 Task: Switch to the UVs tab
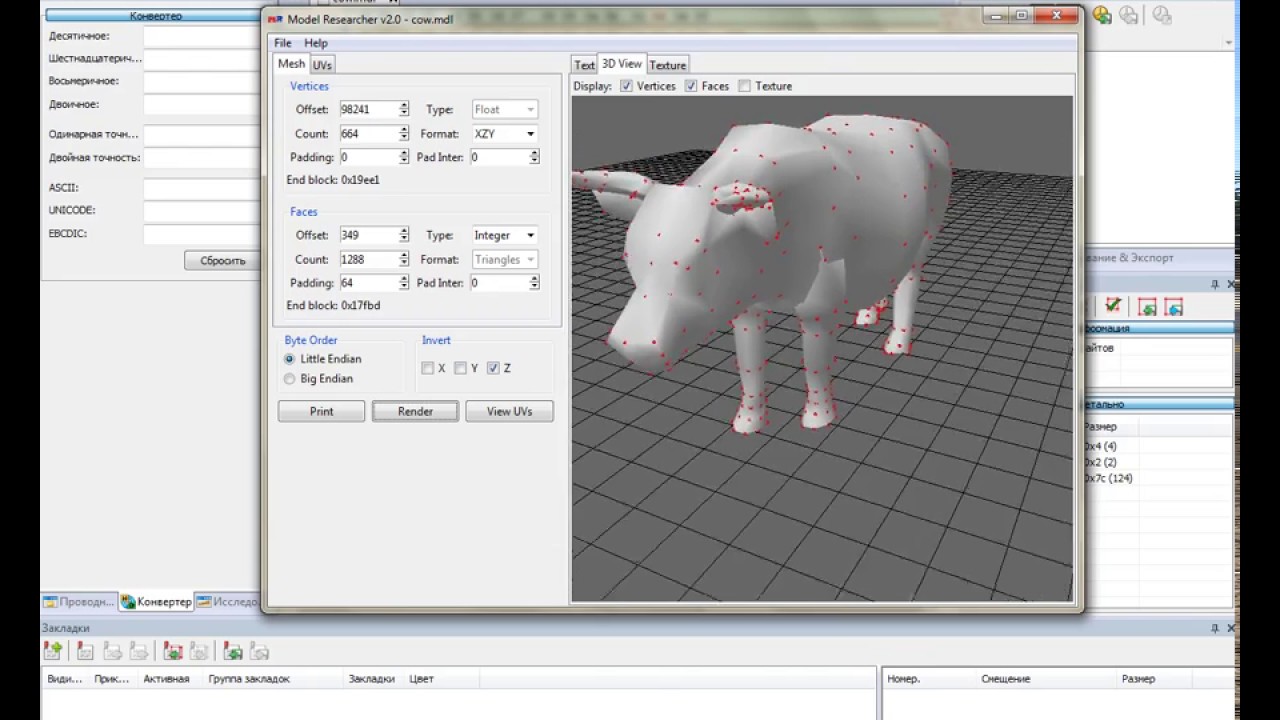(x=322, y=65)
